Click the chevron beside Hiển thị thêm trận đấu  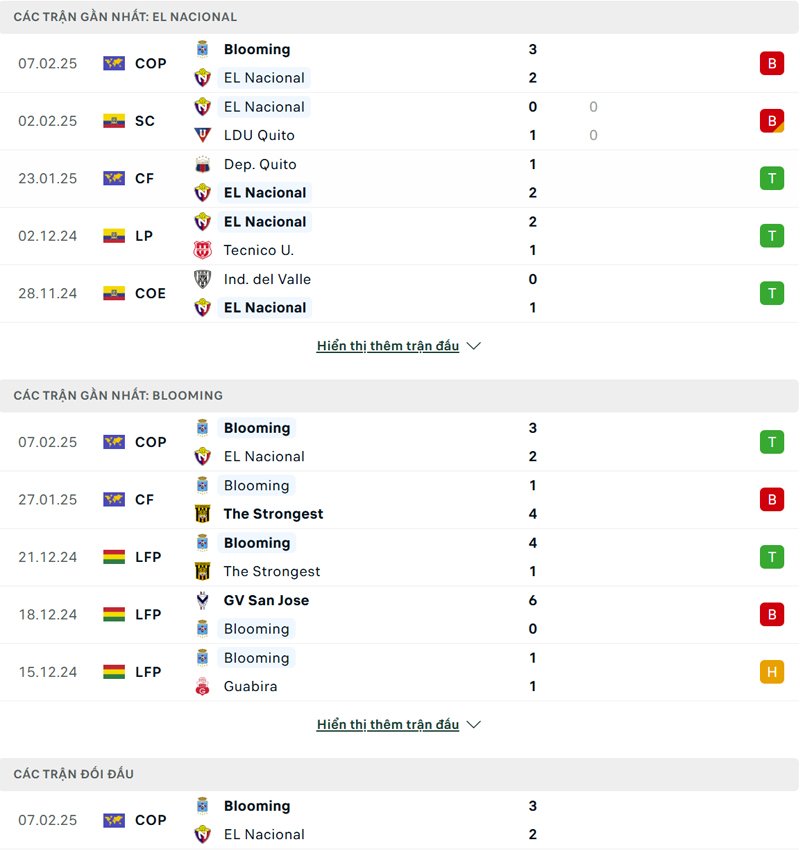(472, 345)
